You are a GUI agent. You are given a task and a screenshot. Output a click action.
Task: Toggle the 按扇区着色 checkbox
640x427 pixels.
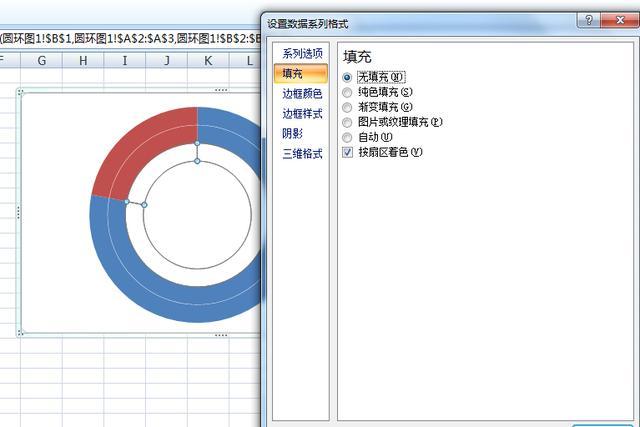[347, 152]
